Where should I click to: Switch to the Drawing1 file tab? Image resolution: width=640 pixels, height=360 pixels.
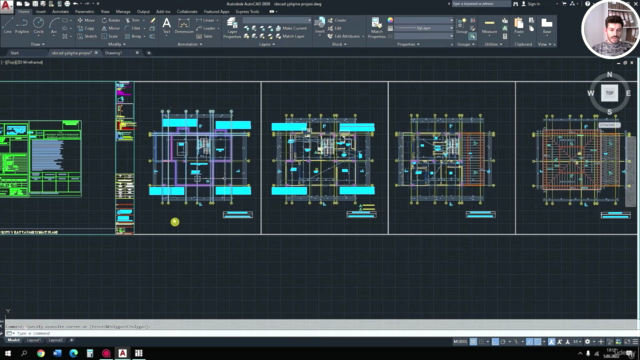pyautogui.click(x=114, y=53)
